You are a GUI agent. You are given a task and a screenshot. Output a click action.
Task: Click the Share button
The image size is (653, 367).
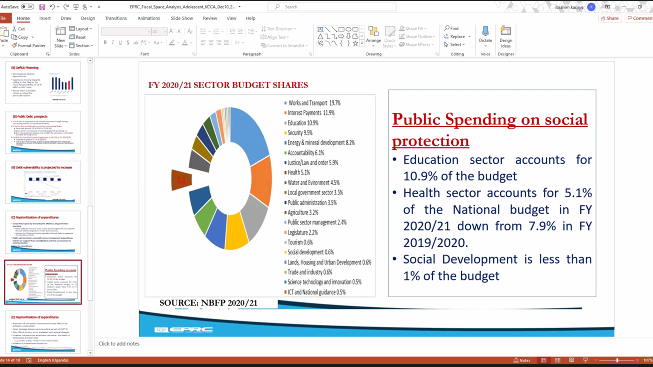tap(610, 18)
